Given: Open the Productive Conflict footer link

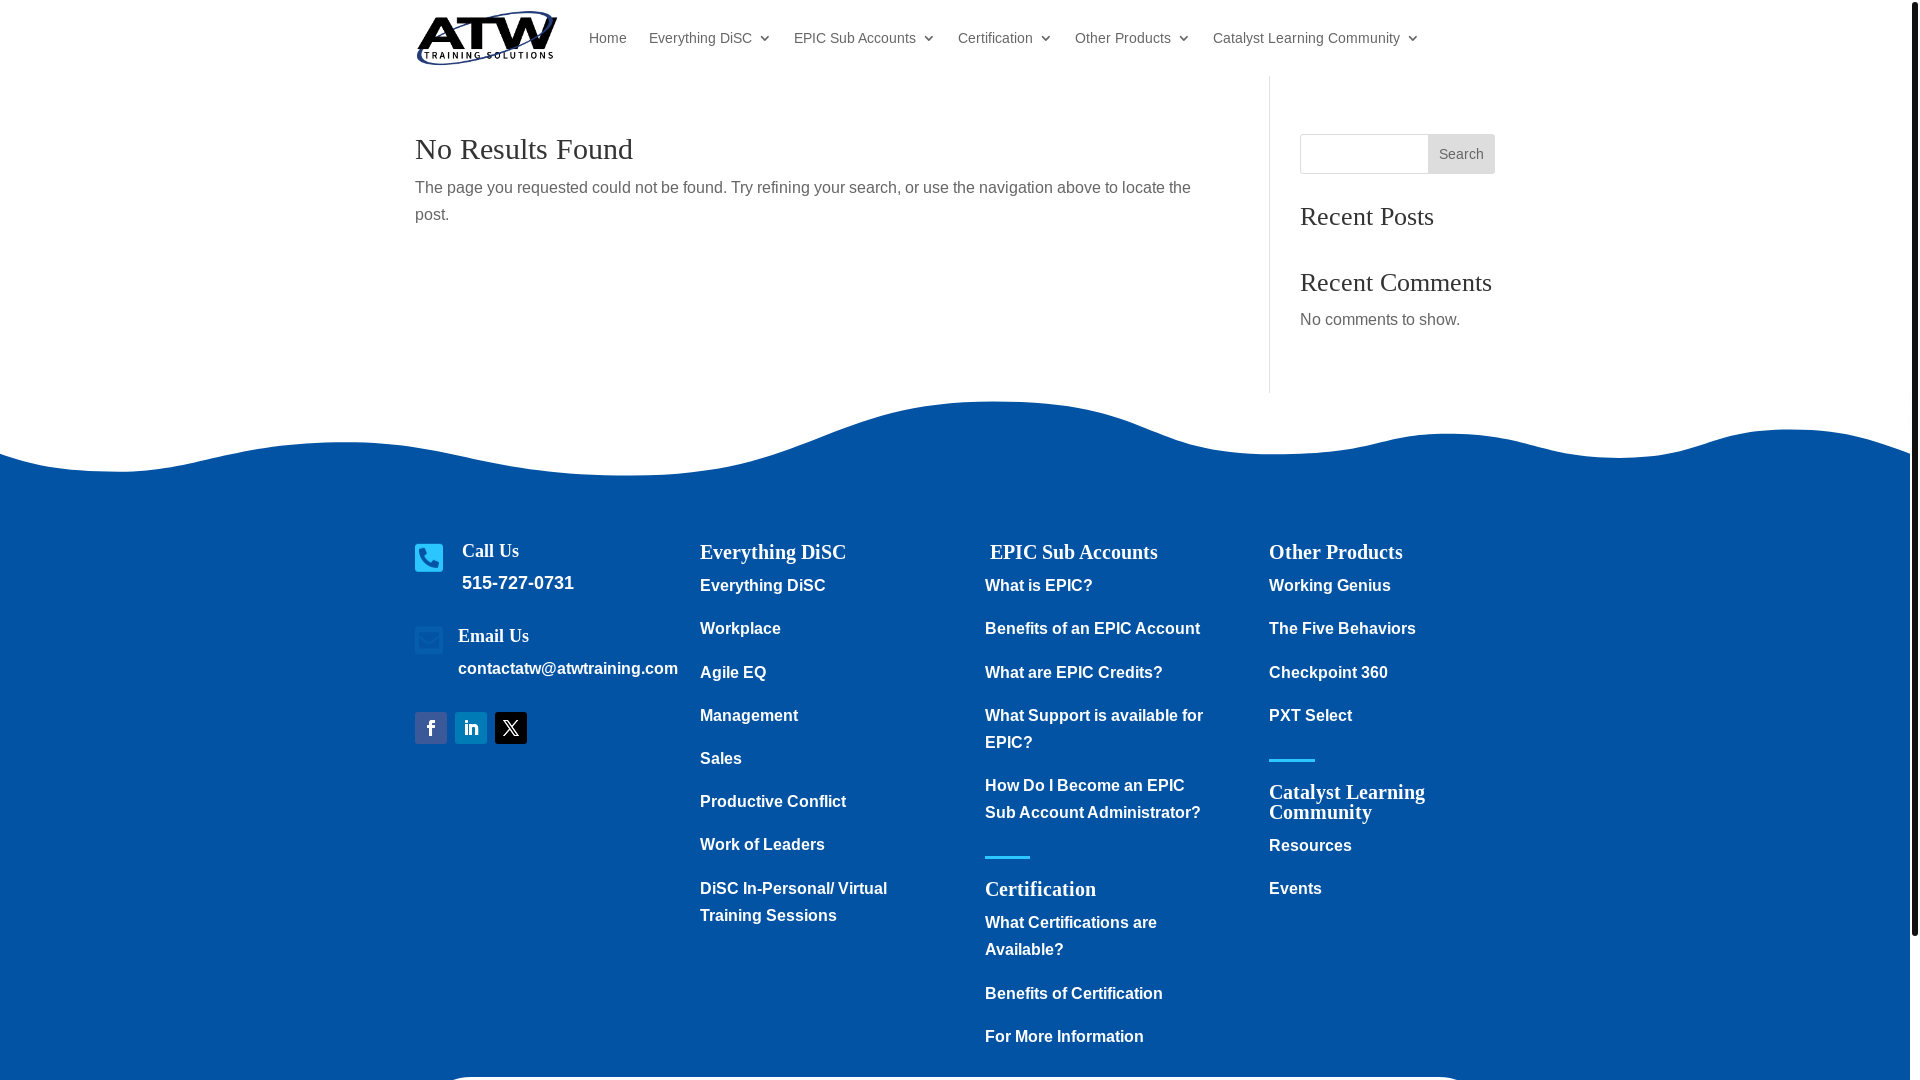Looking at the screenshot, I should (773, 801).
